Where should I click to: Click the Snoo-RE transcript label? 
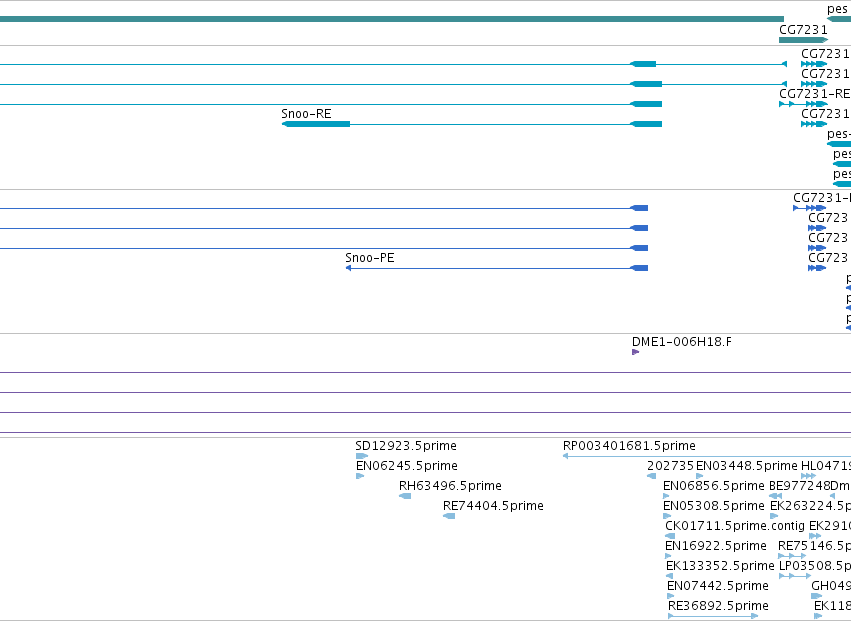point(306,113)
